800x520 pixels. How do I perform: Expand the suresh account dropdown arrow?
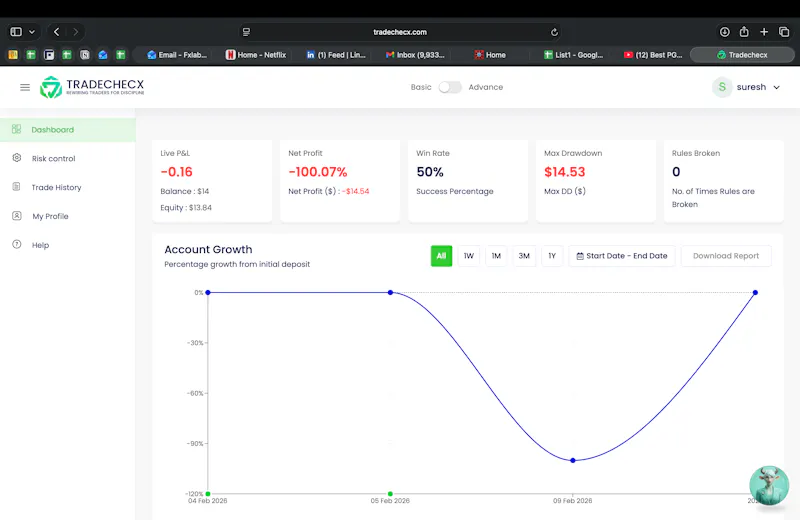(777, 88)
